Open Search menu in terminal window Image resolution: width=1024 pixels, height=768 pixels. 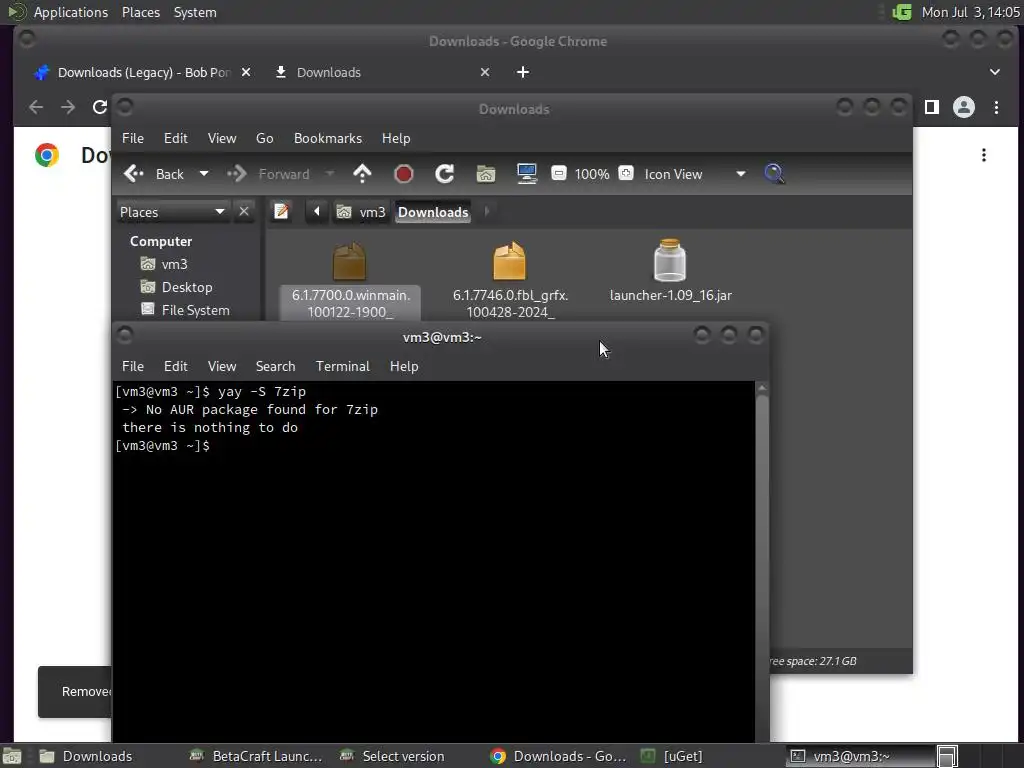(275, 366)
